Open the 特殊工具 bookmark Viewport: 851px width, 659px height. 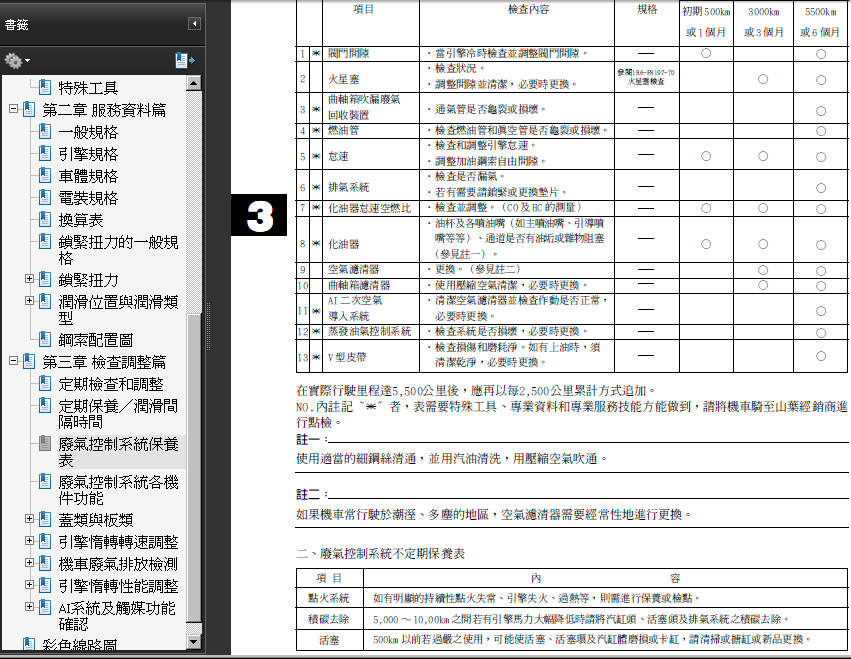(88, 88)
